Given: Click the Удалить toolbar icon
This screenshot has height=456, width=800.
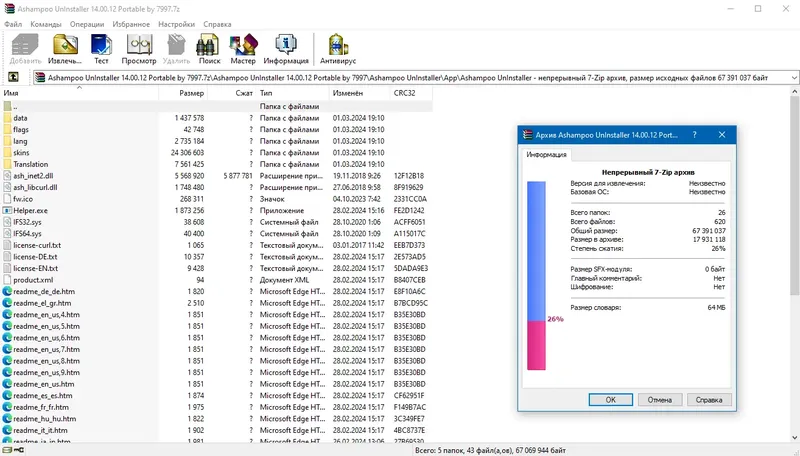Looking at the screenshot, I should (176, 49).
